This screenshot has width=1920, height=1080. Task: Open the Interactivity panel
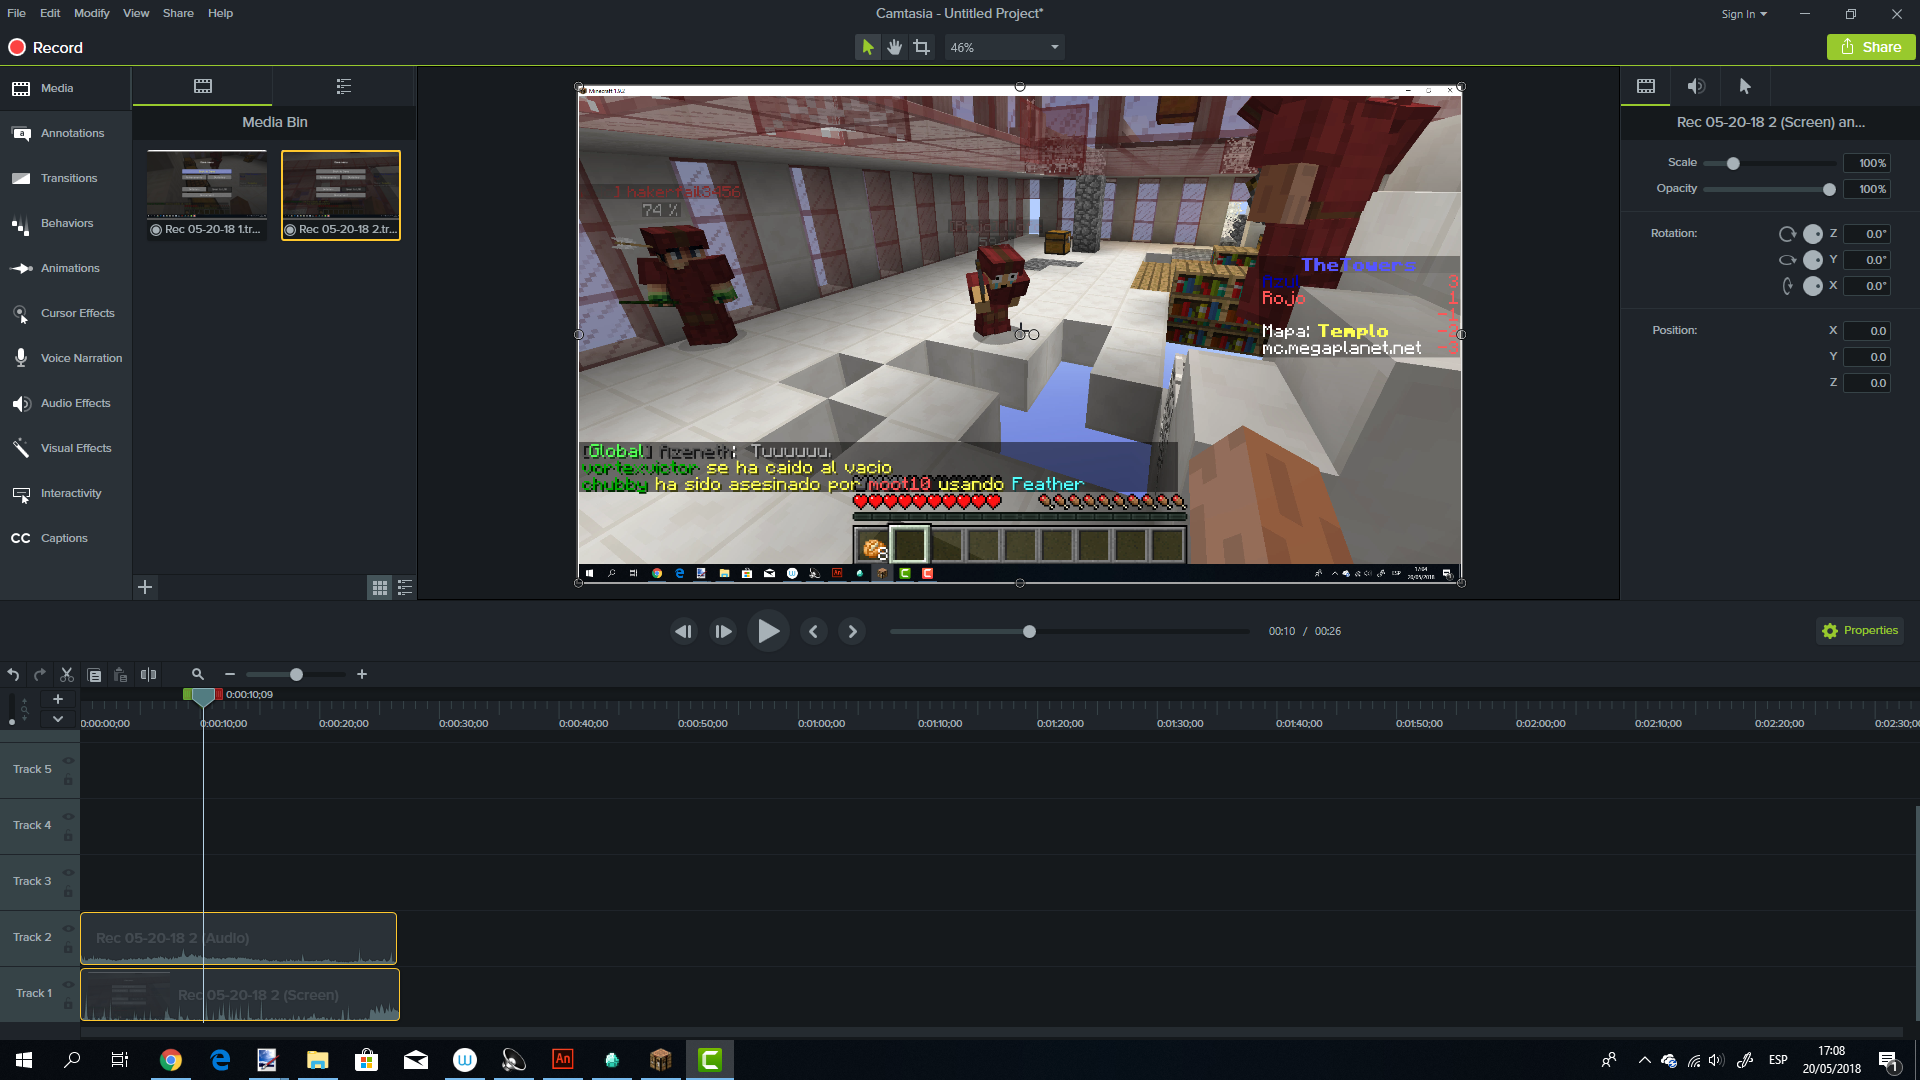pos(65,493)
